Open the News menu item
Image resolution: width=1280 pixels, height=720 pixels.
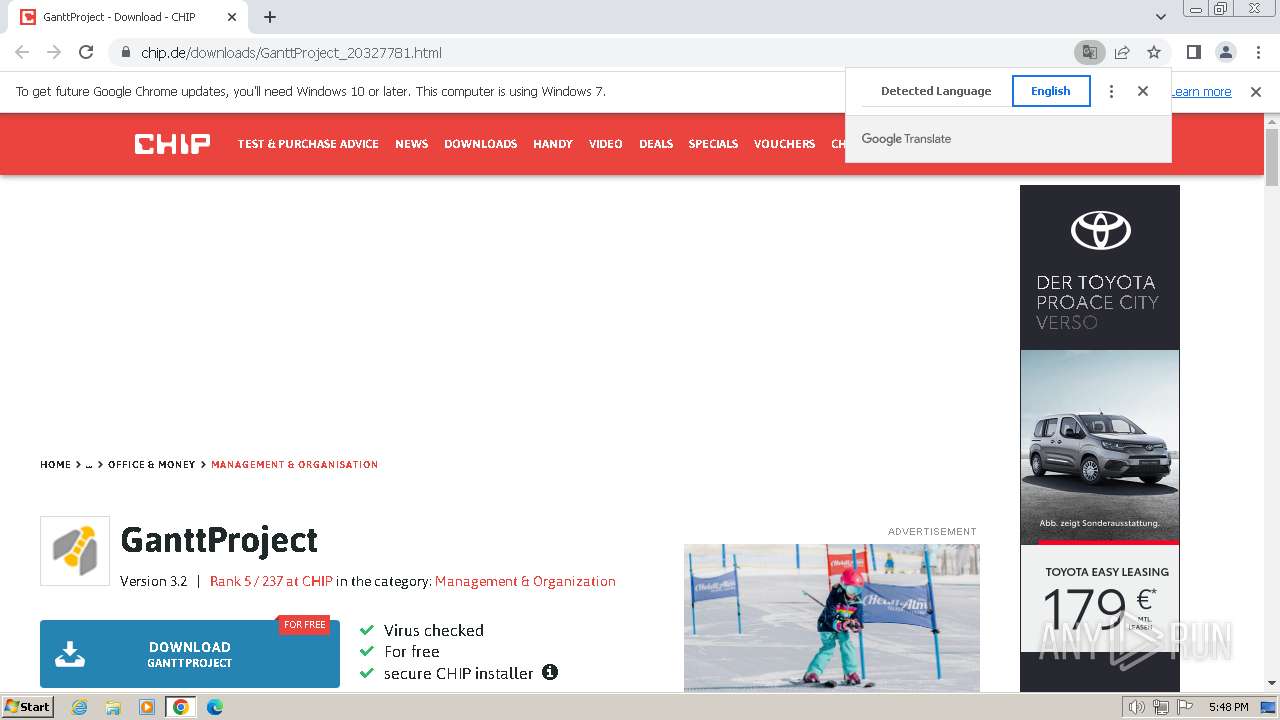[x=411, y=144]
